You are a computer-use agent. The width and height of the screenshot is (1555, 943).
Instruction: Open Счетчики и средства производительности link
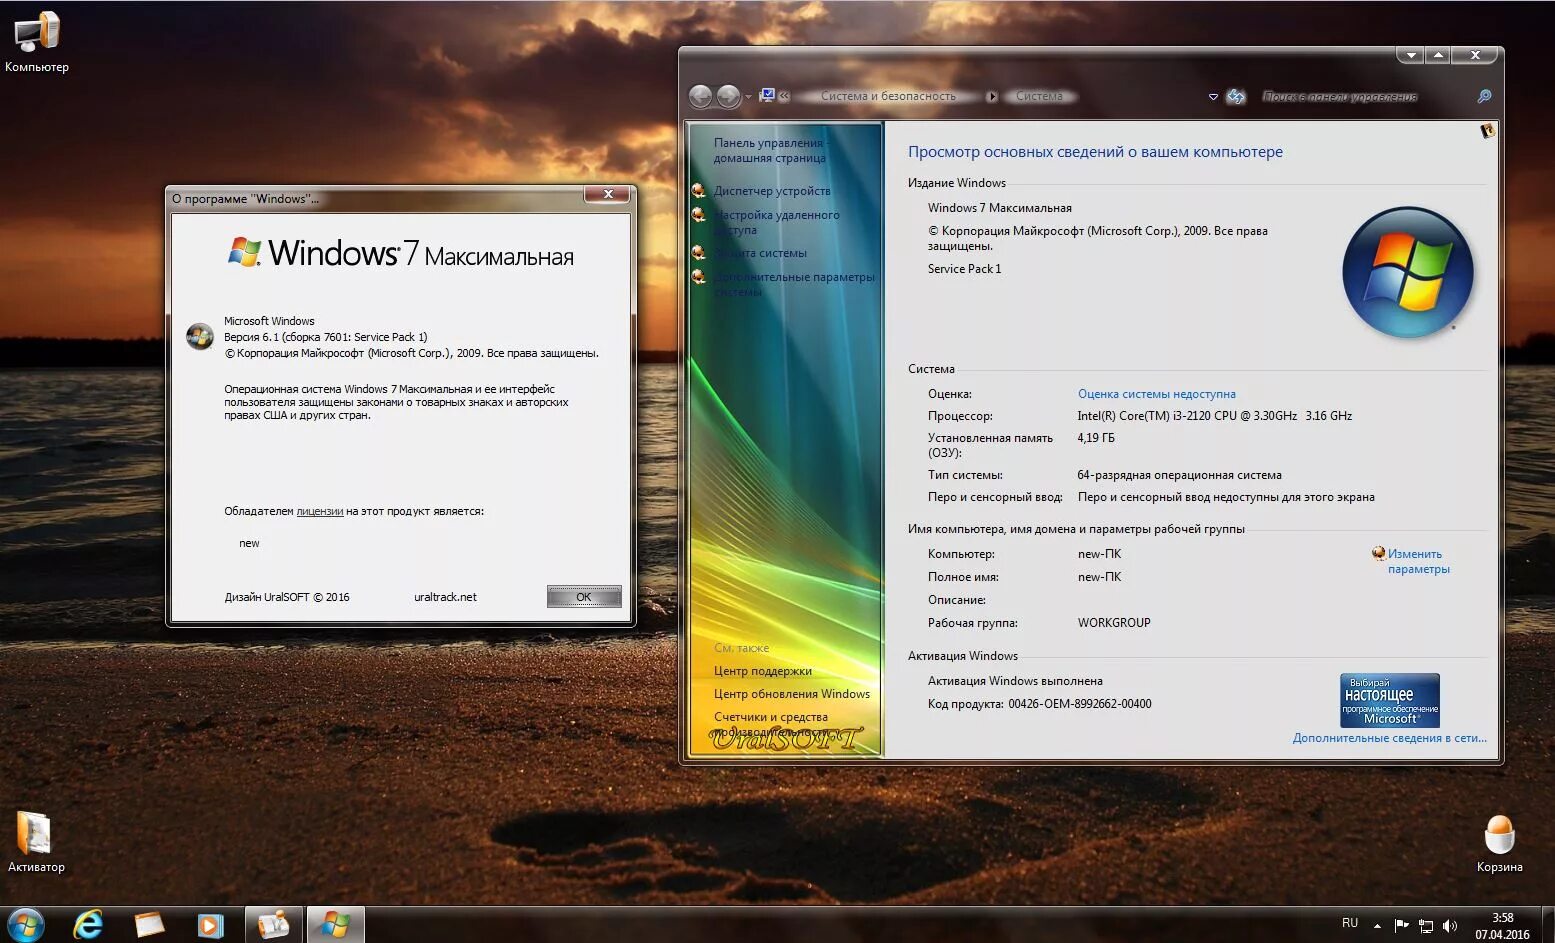pyautogui.click(x=771, y=724)
